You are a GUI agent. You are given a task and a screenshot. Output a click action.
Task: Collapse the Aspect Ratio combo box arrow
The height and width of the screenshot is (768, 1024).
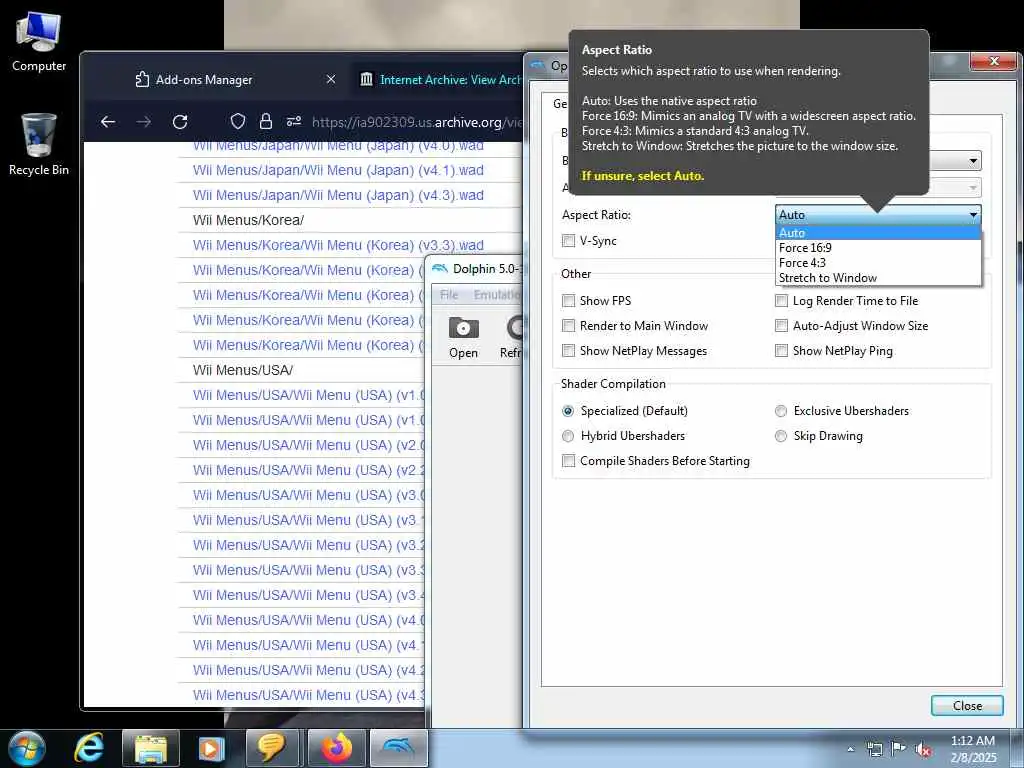(x=973, y=215)
